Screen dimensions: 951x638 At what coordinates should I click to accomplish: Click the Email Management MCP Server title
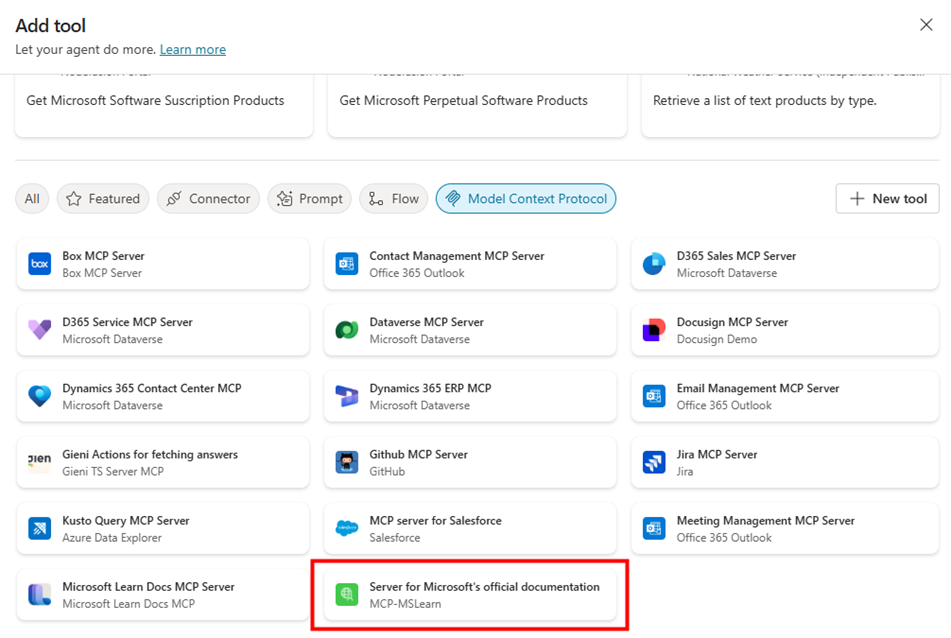[758, 388]
